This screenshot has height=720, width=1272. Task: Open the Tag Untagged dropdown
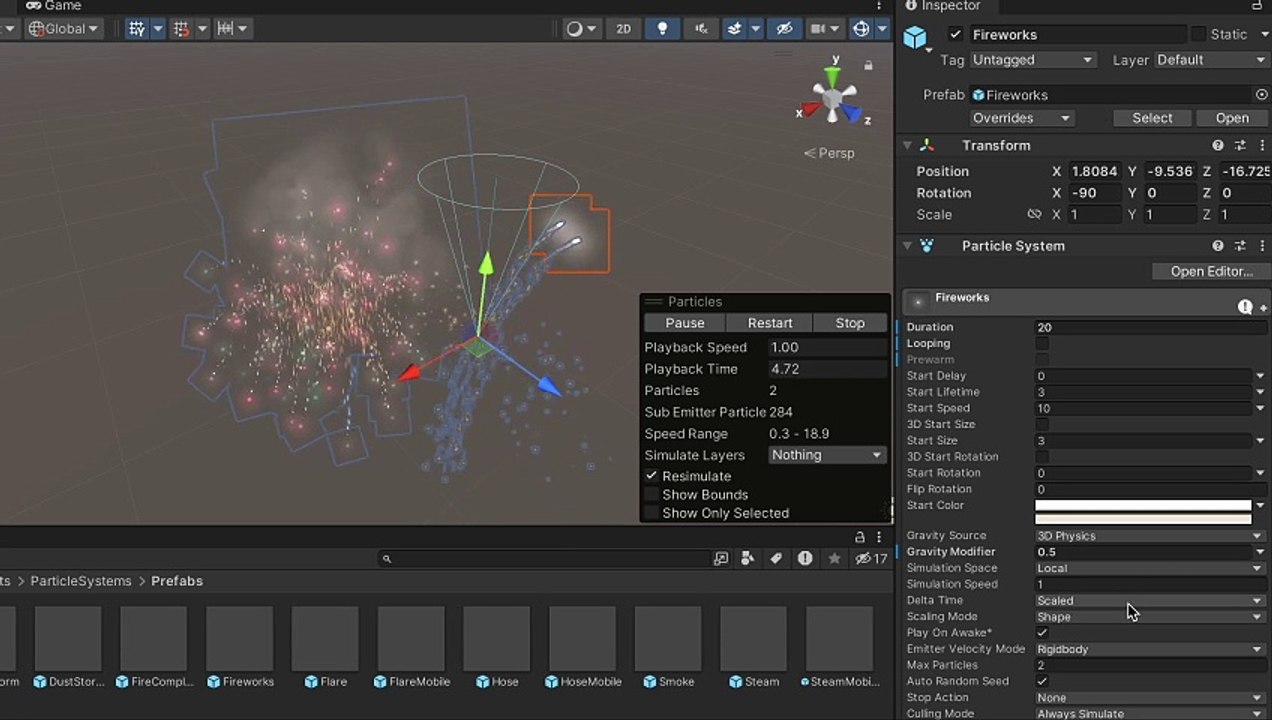click(1033, 60)
